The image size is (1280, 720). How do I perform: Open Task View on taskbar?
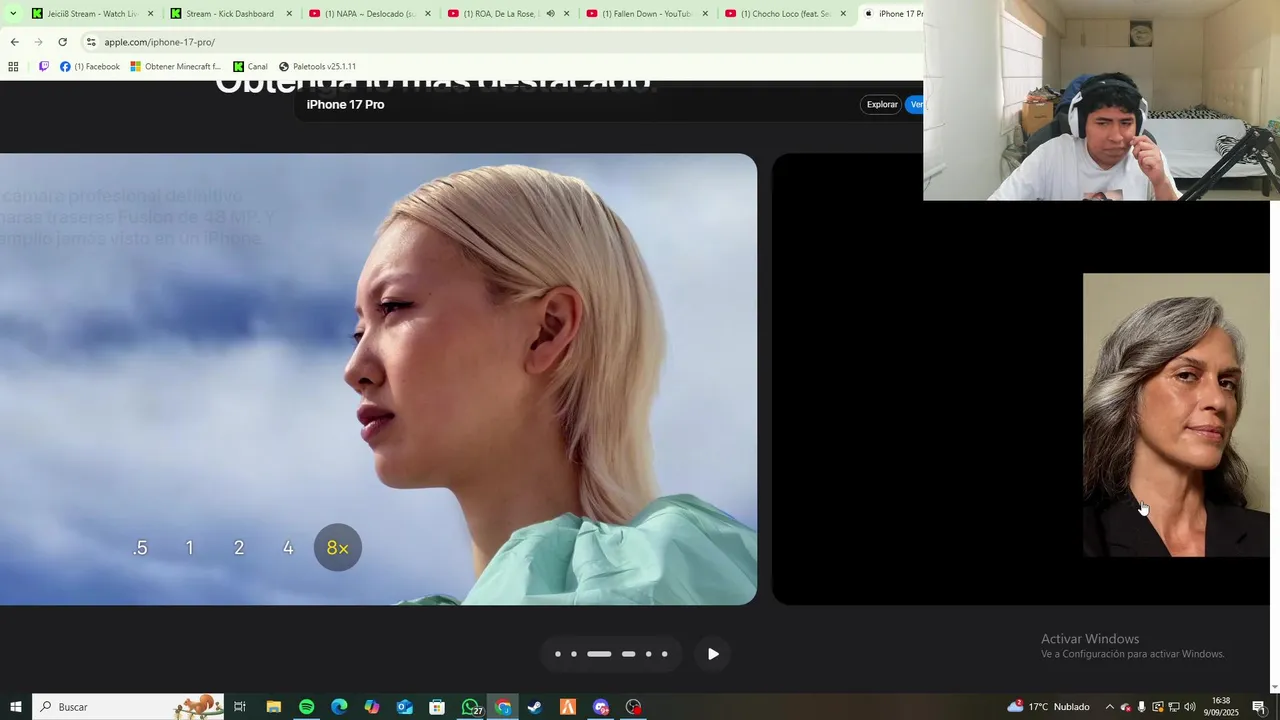[x=240, y=707]
